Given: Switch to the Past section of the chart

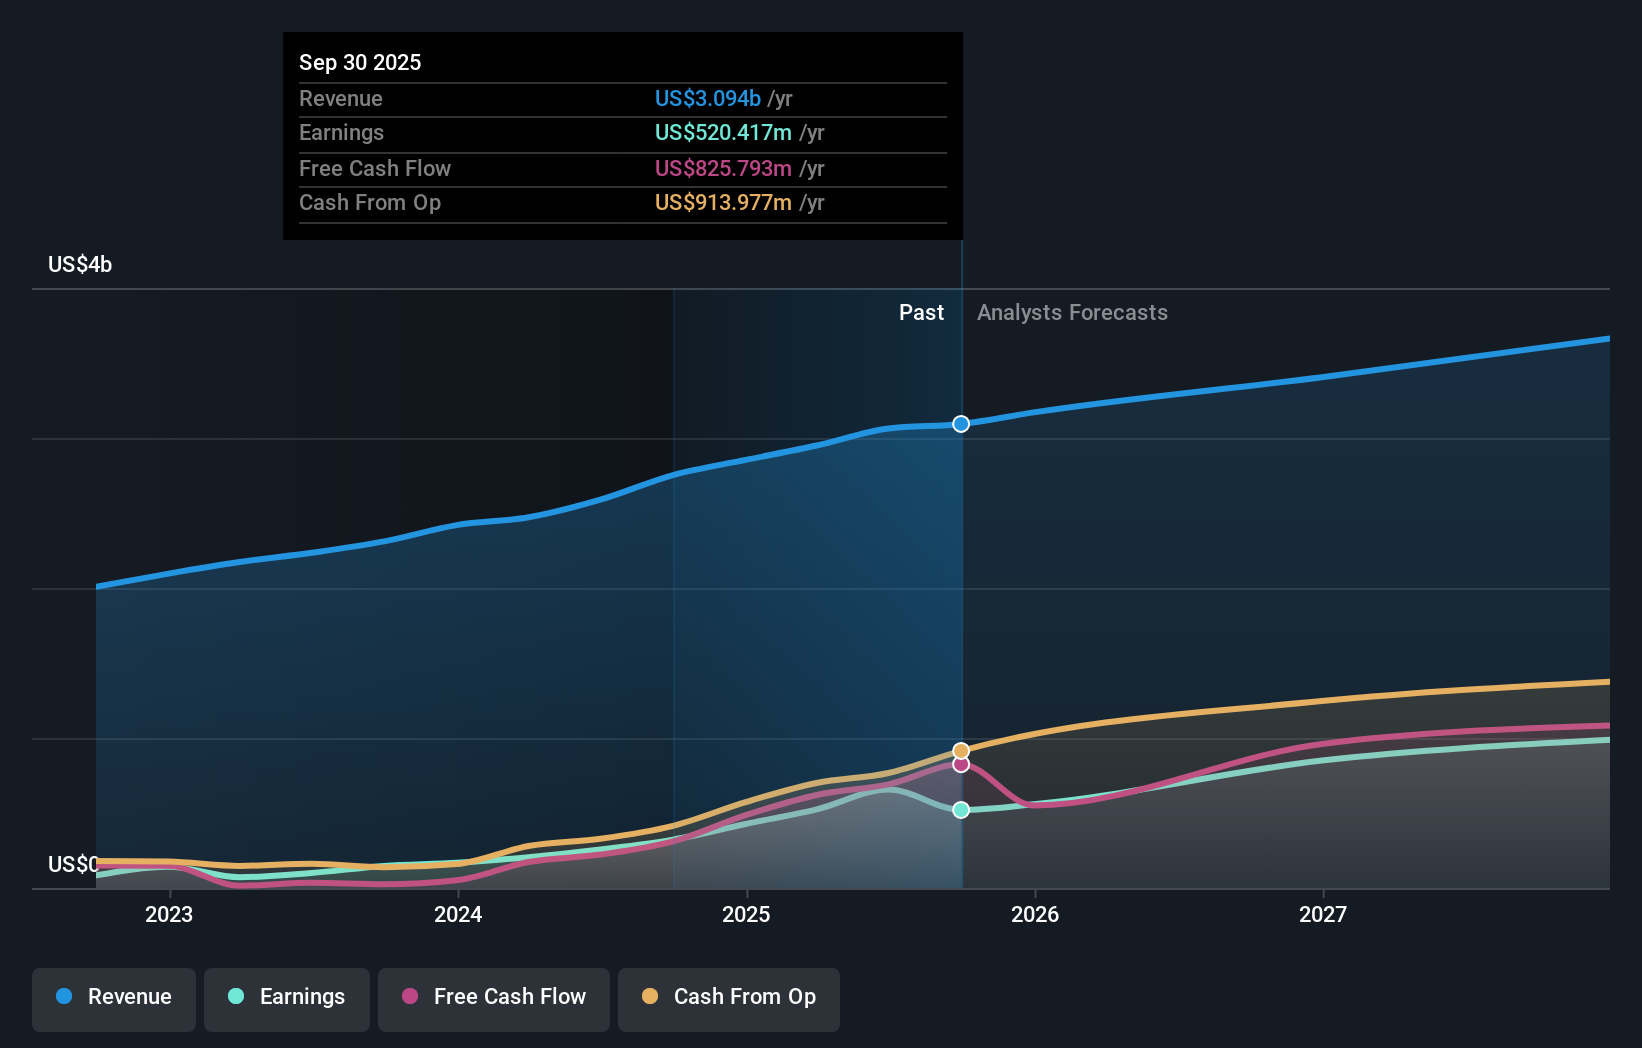Looking at the screenshot, I should pyautogui.click(x=921, y=312).
